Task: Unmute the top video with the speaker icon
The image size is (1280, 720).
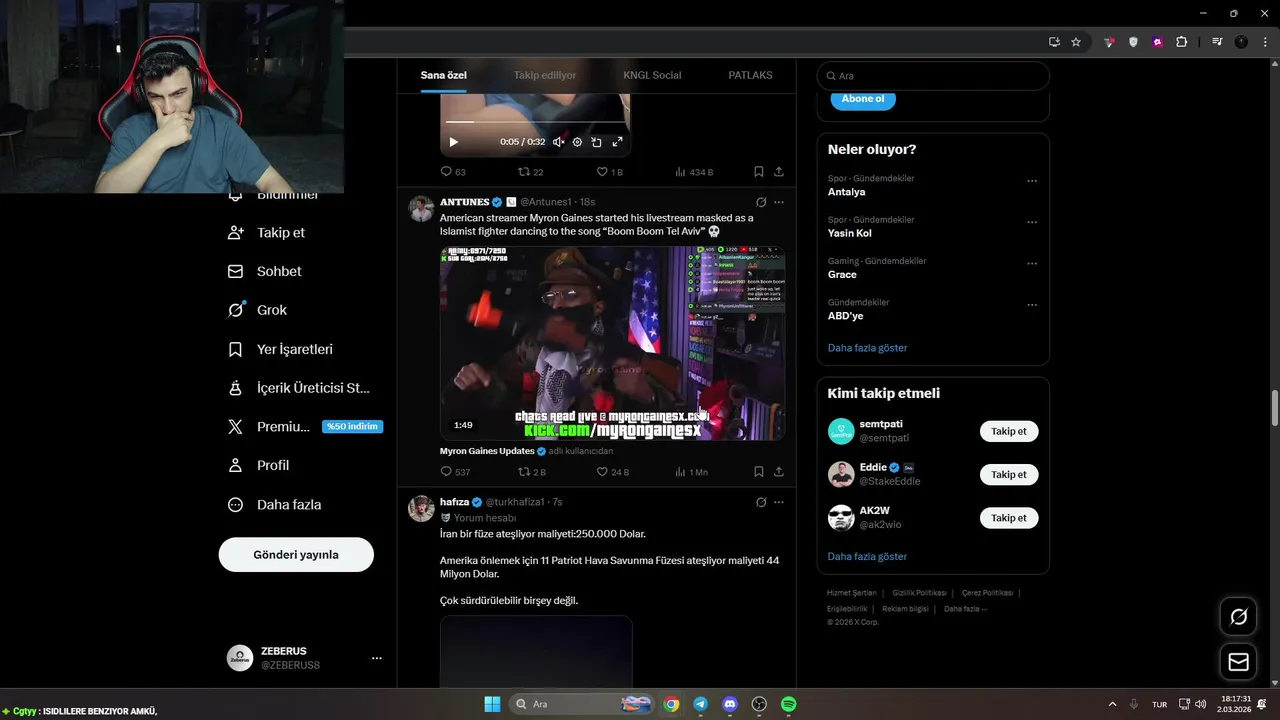Action: pyautogui.click(x=558, y=142)
